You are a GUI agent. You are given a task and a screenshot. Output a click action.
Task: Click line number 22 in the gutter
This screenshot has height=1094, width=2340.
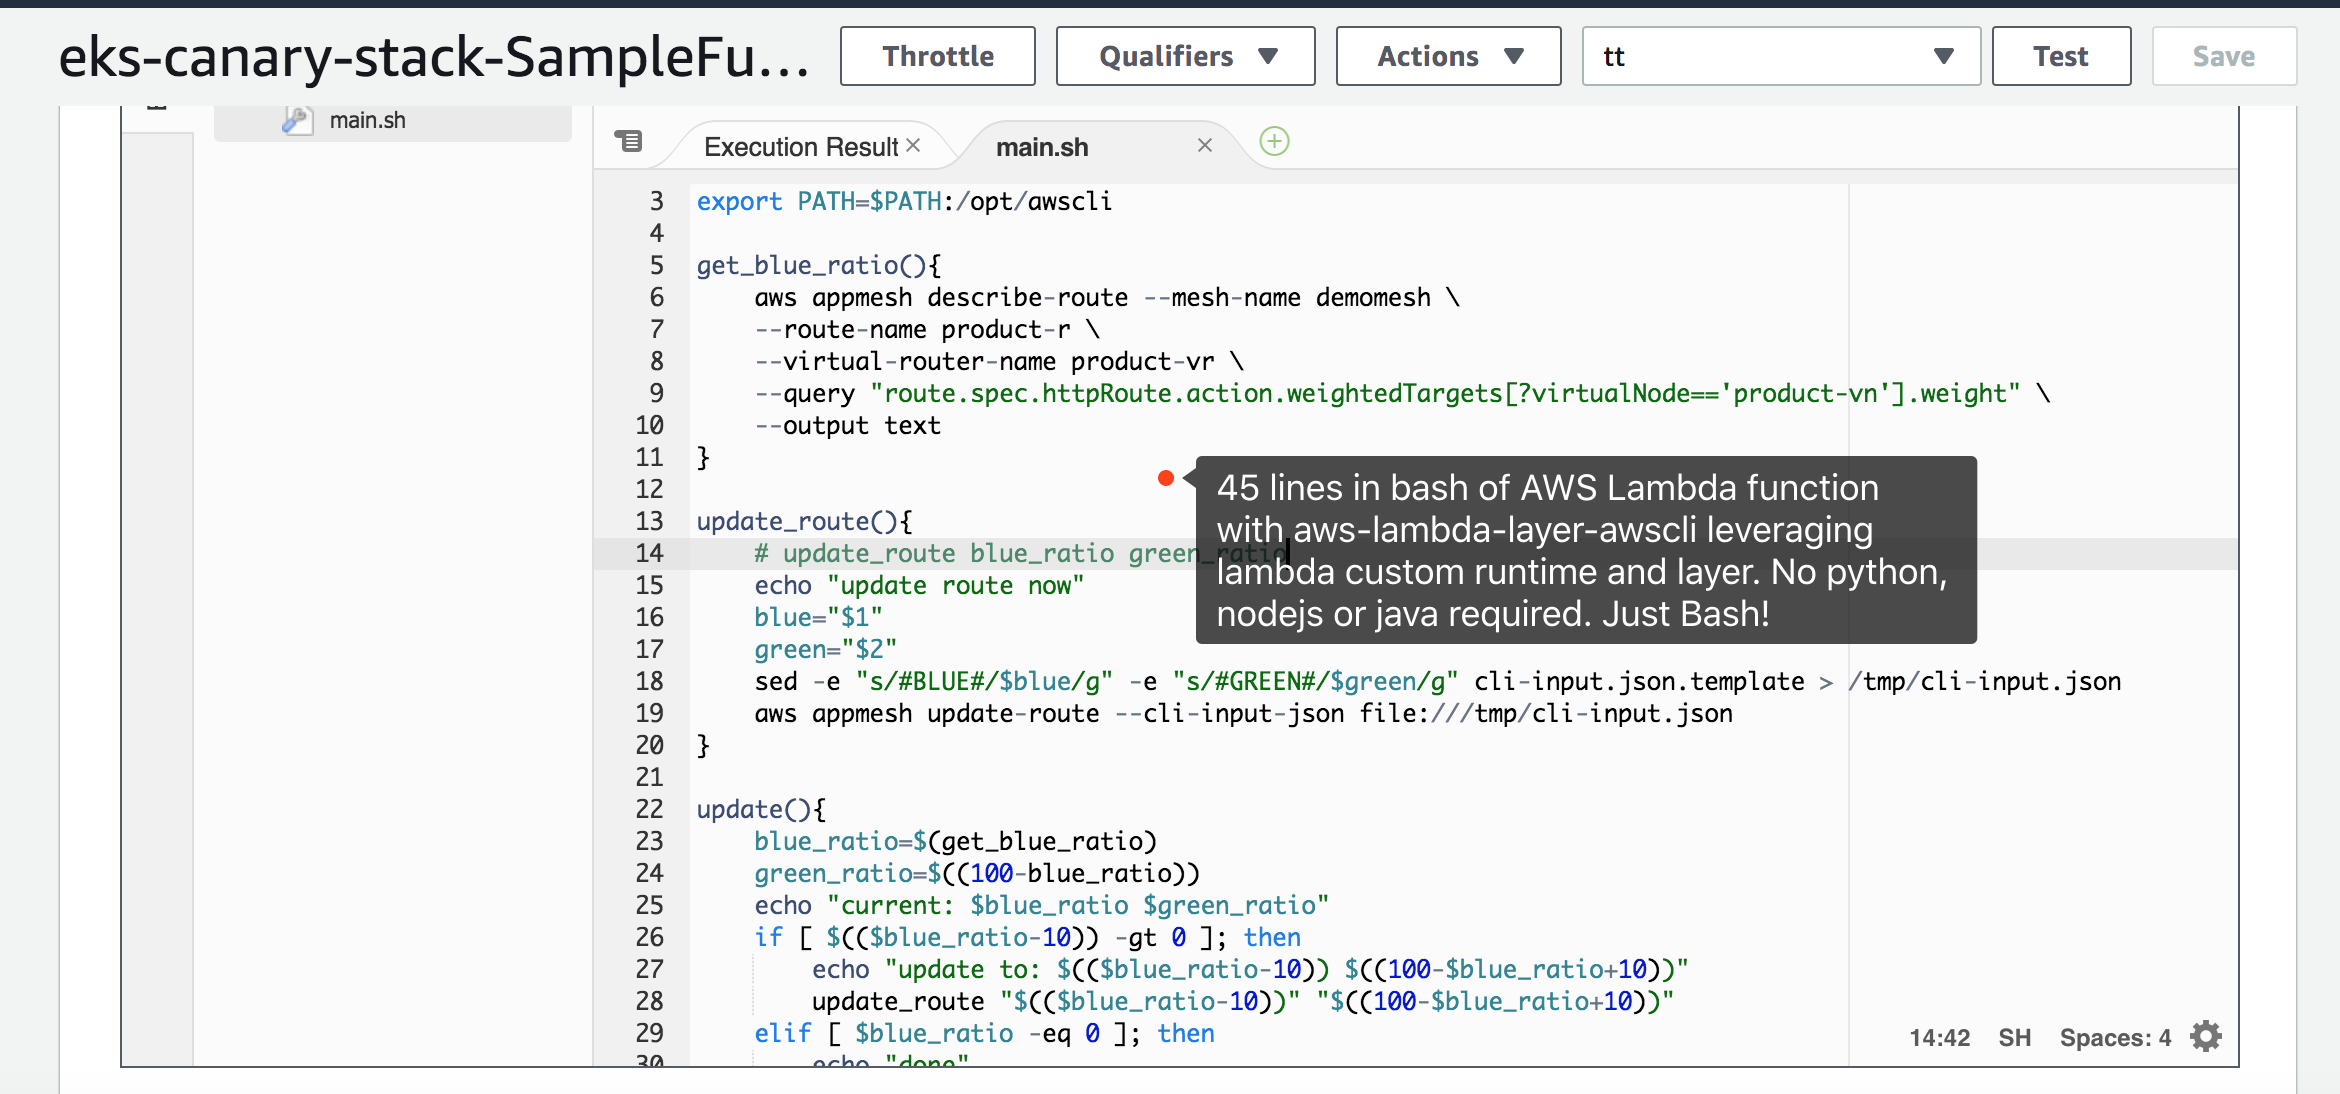tap(649, 809)
